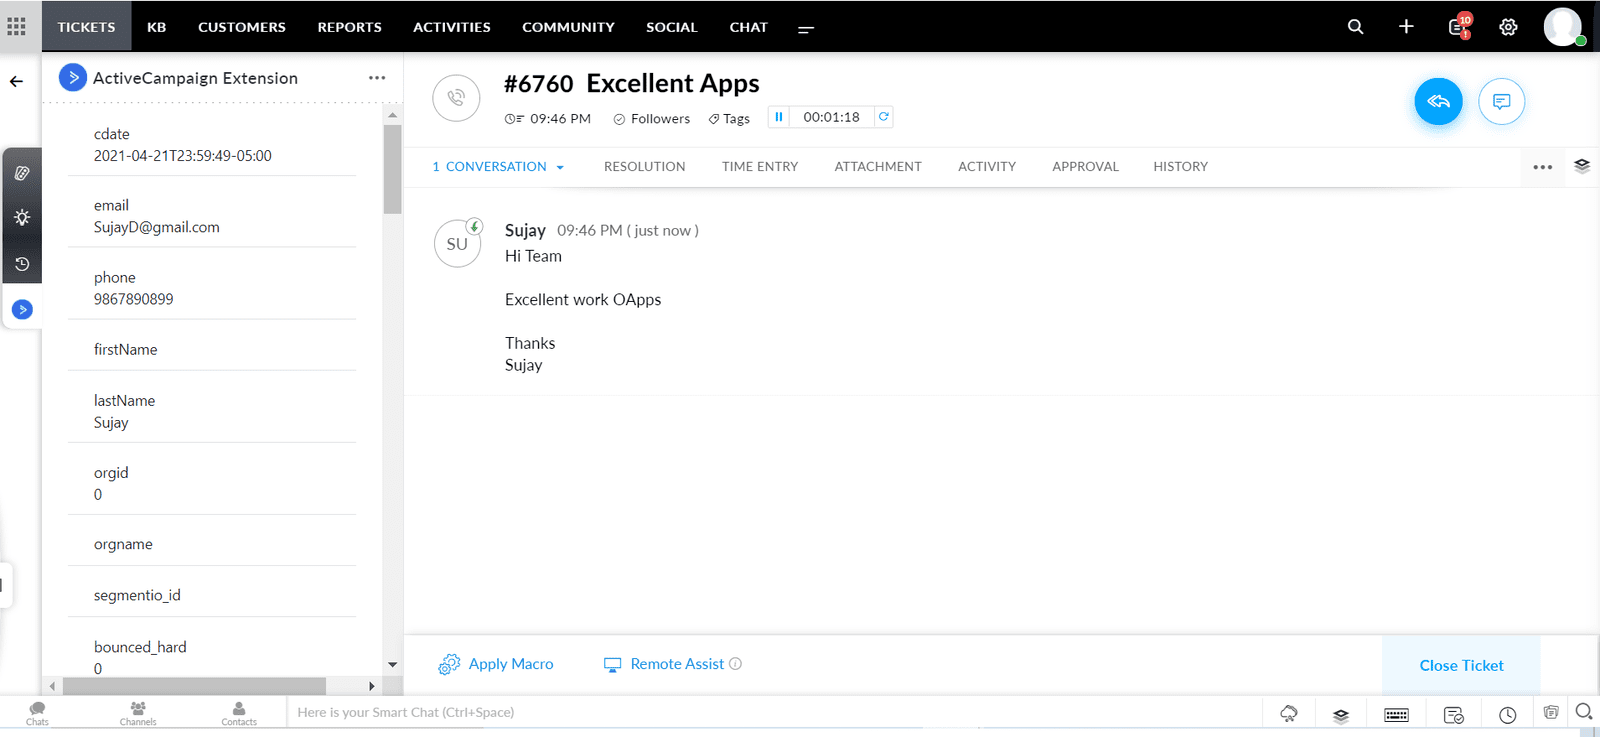Viewport: 1600px width, 737px height.
Task: Open the Reports menu
Action: click(x=350, y=27)
